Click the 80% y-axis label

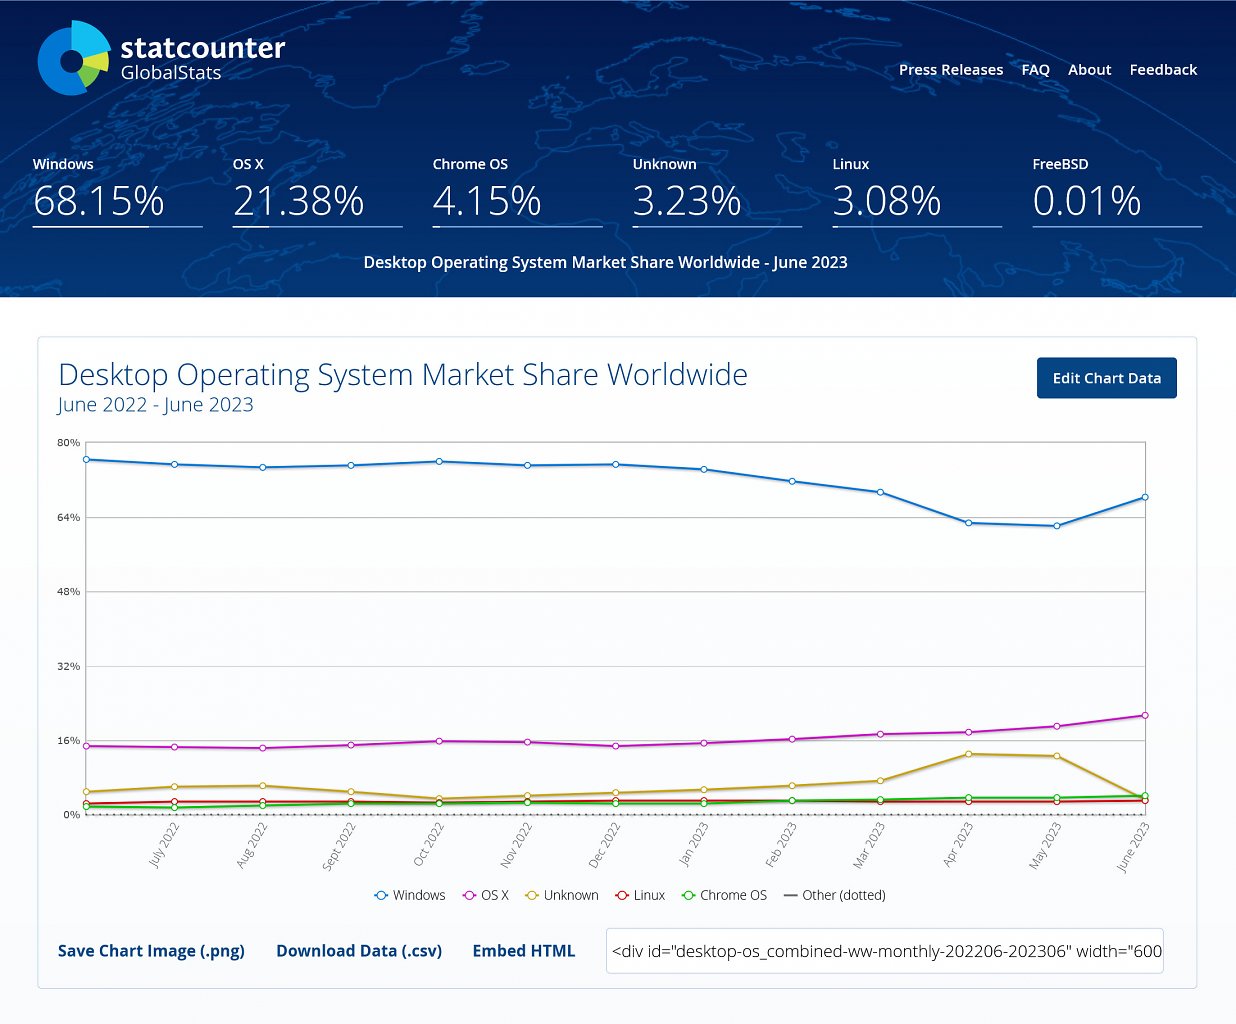[68, 442]
